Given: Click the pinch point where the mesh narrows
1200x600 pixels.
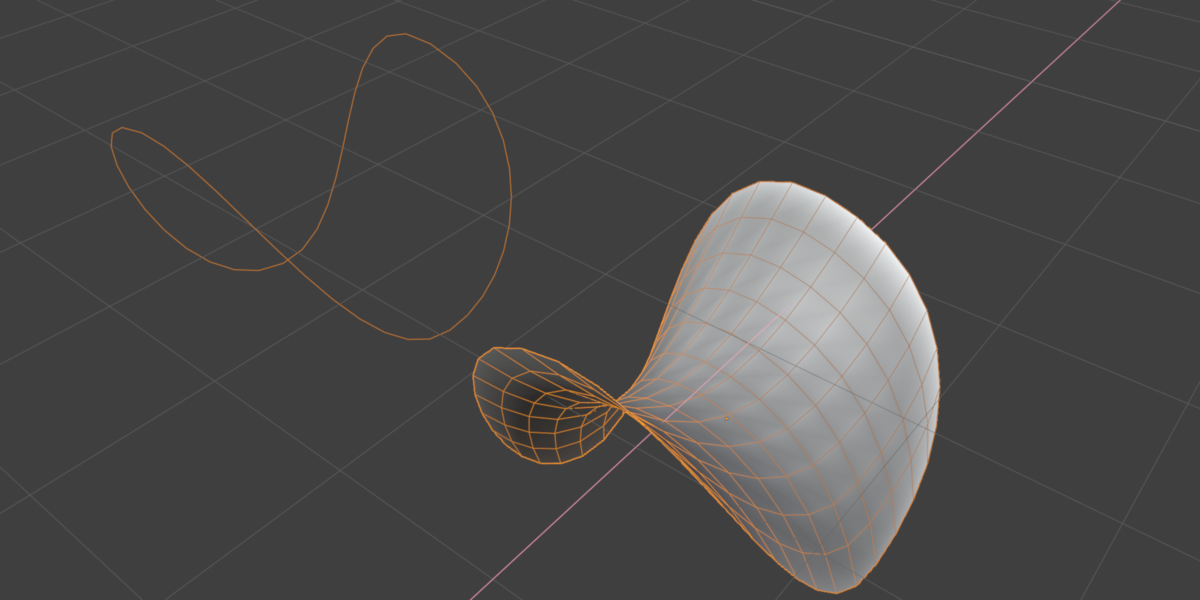Looking at the screenshot, I should tap(621, 406).
